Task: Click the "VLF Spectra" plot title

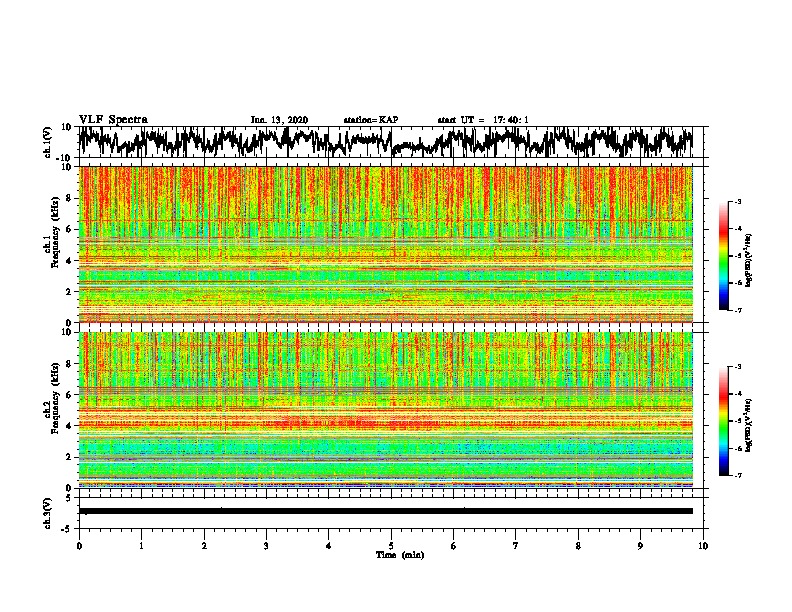Action: point(113,120)
